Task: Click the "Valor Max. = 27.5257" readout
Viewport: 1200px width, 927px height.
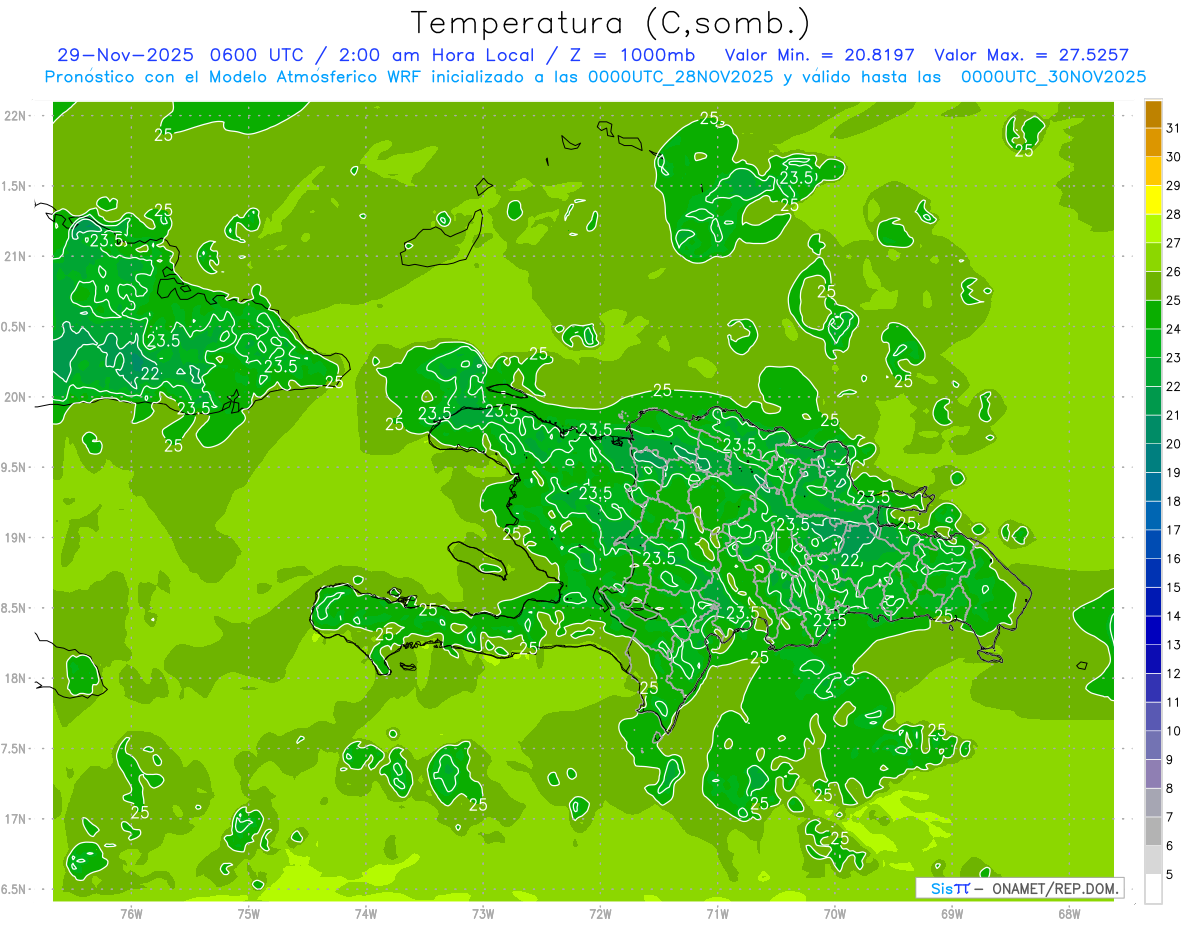Action: click(1031, 55)
